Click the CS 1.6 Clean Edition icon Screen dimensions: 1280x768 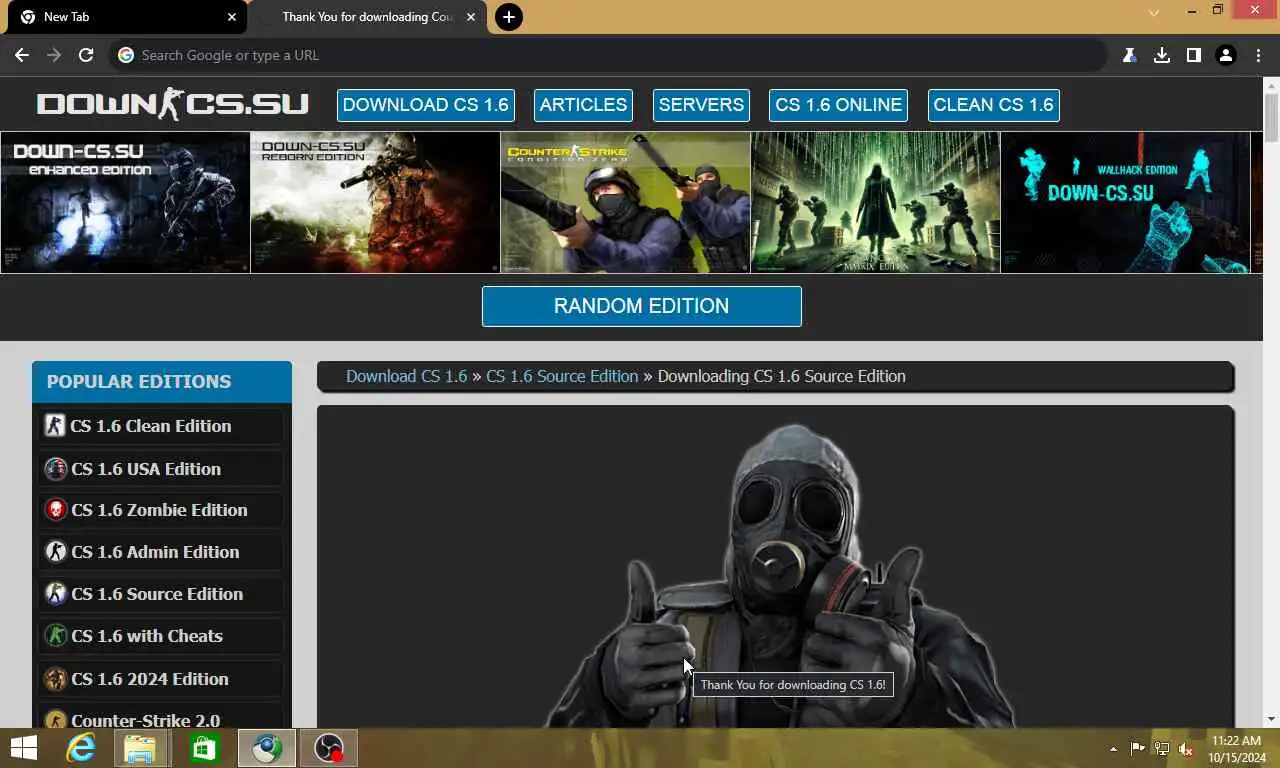(x=55, y=426)
